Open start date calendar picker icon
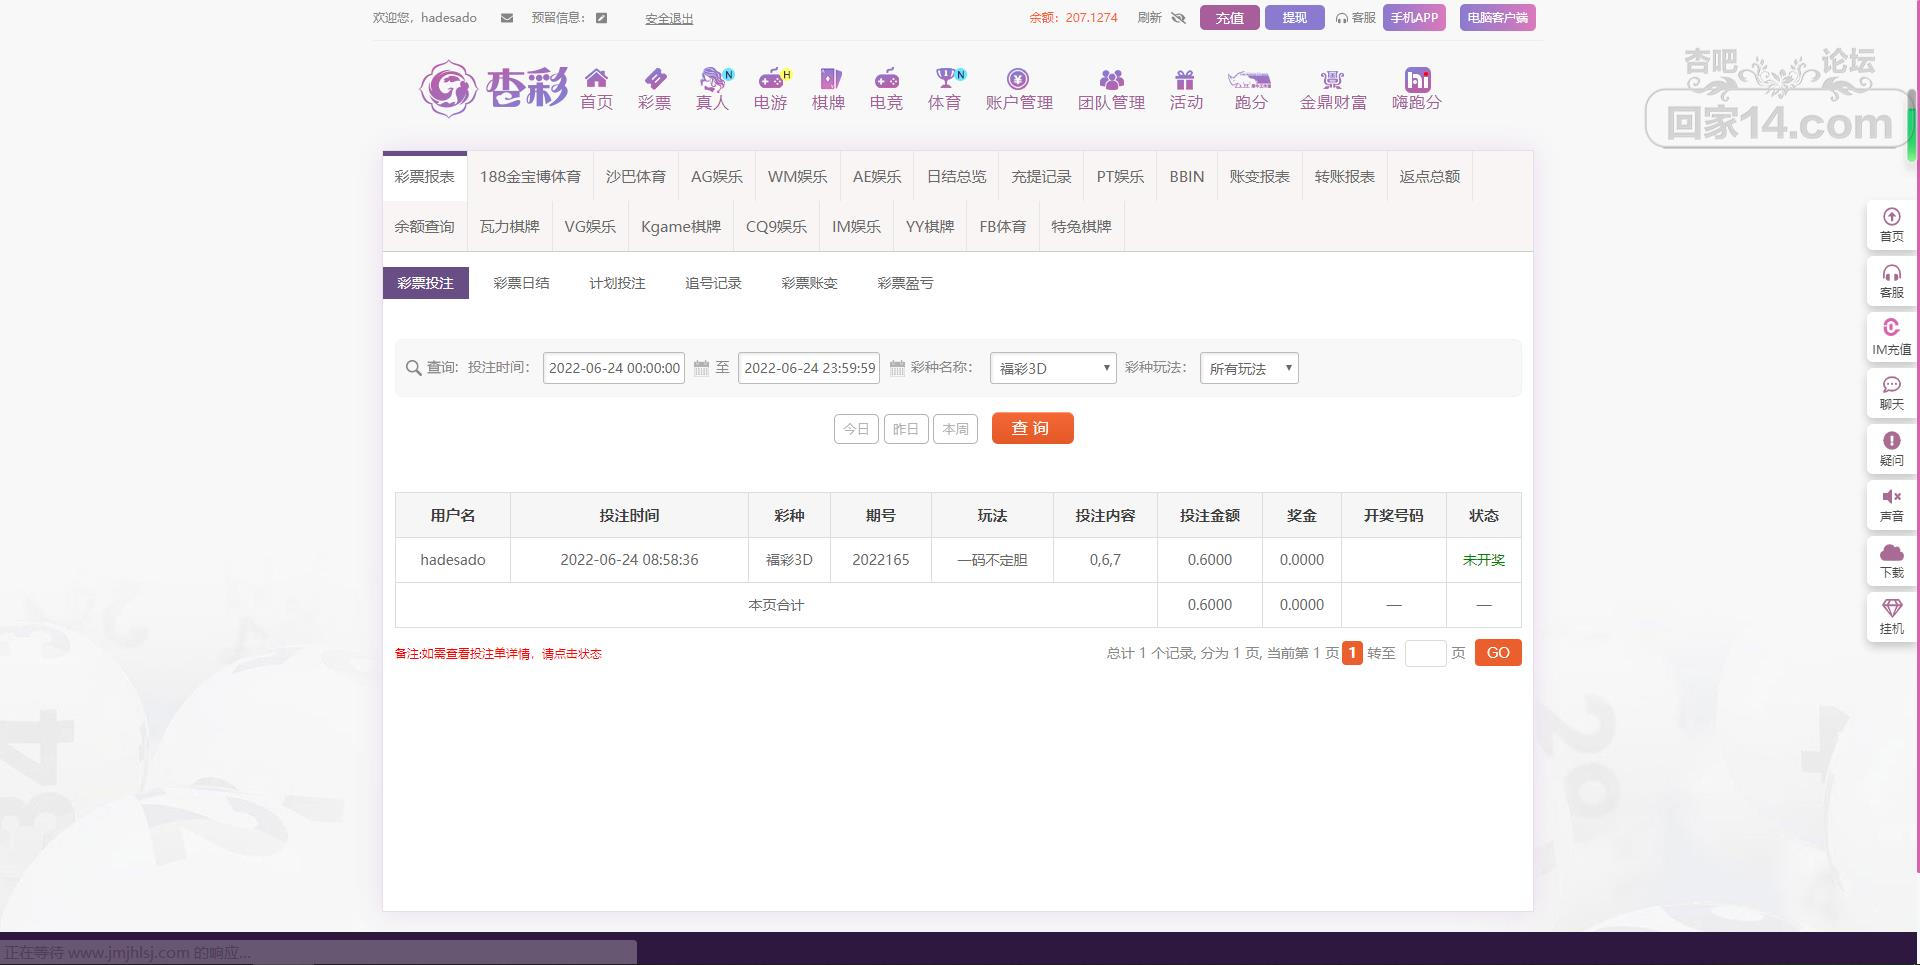This screenshot has height=965, width=1920. (x=701, y=368)
